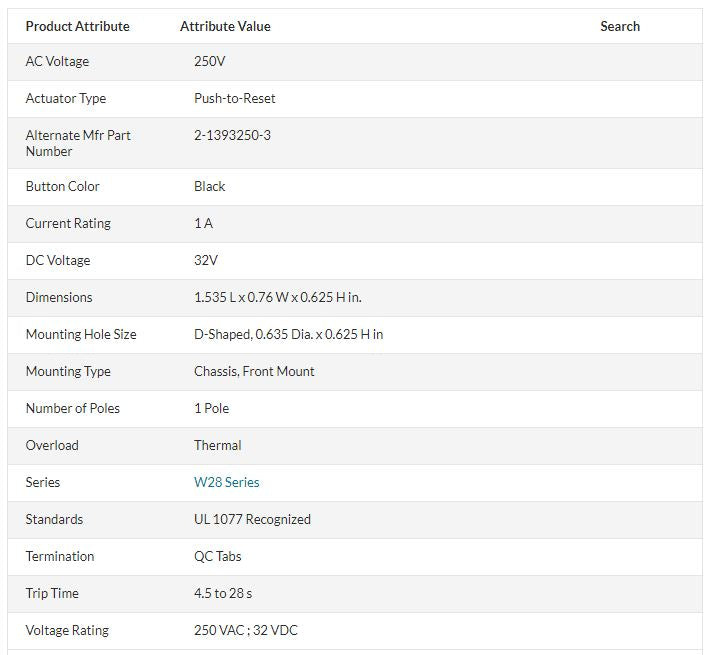Click the Push-to-Reset actuator value
This screenshot has width=710, height=655.
pyautogui.click(x=235, y=98)
